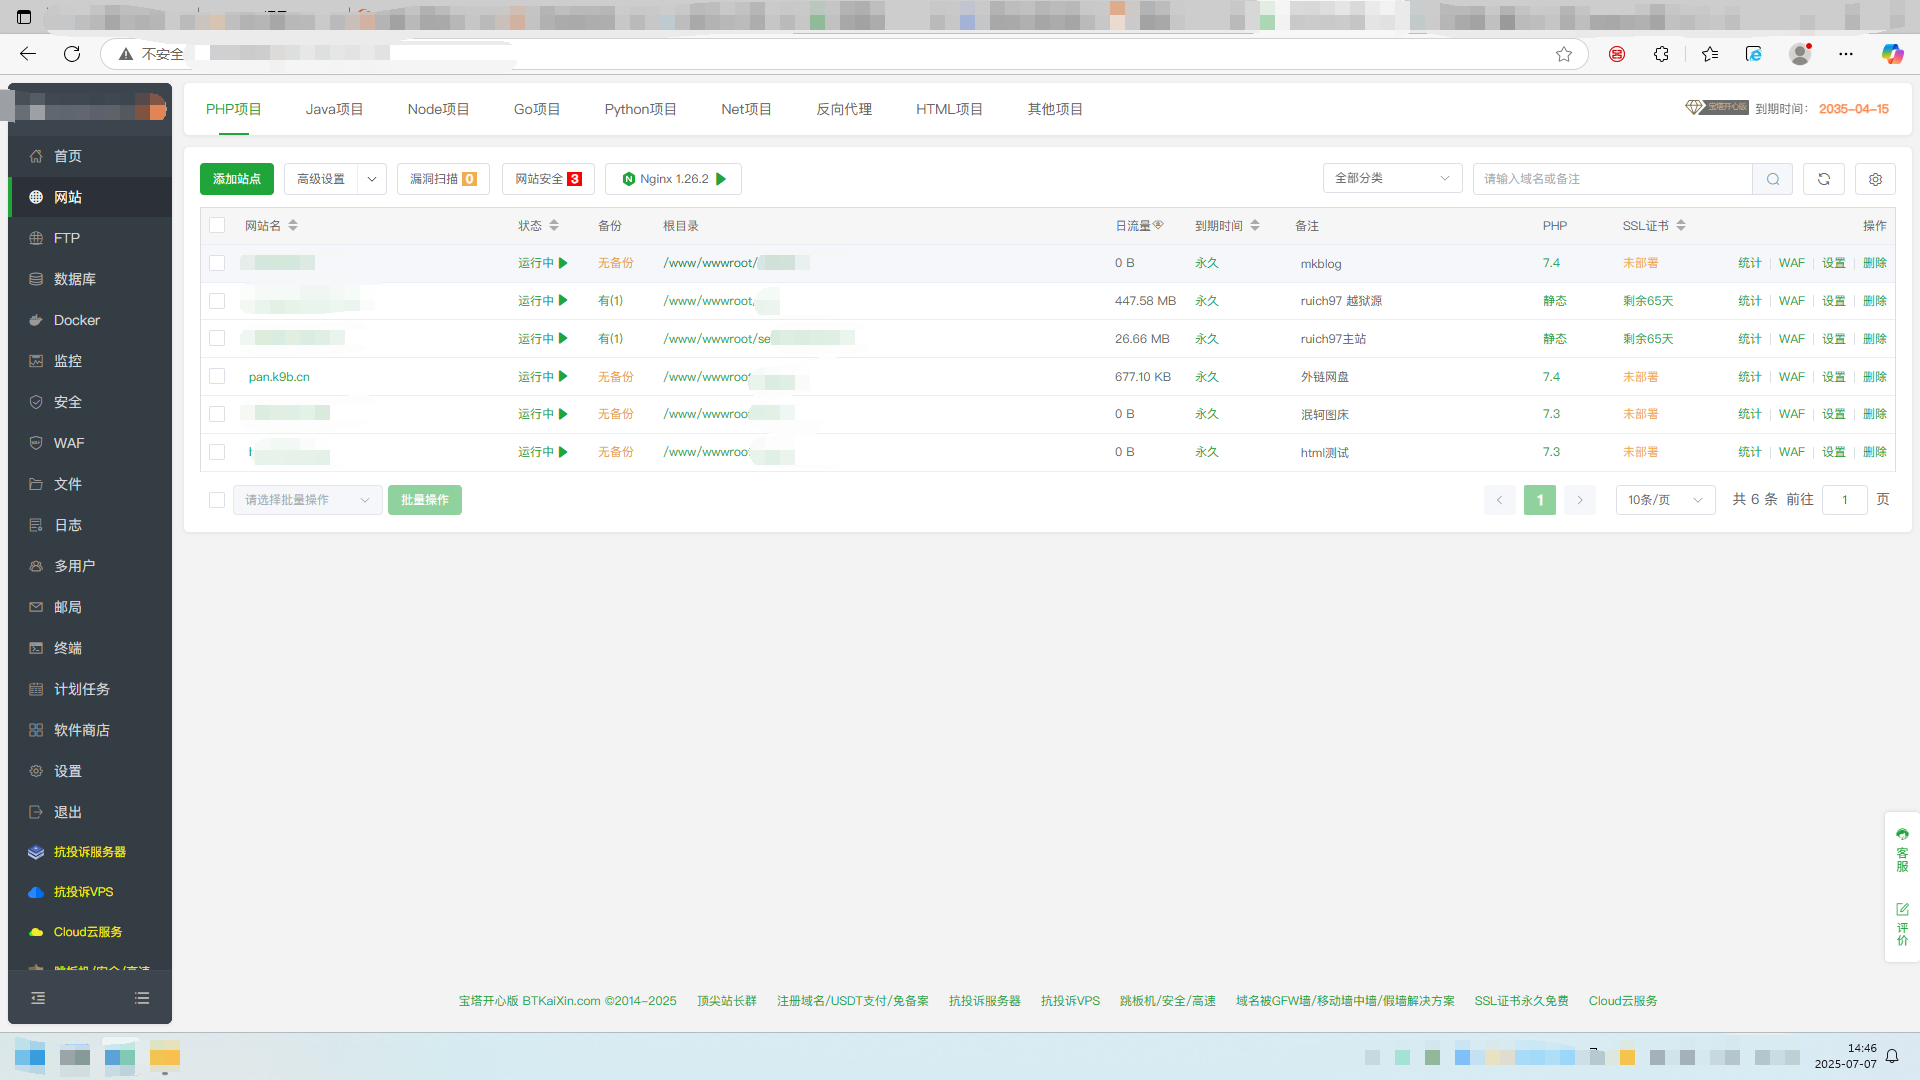The image size is (1920, 1080).
Task: Sort by 到期时间 column arrows
Action: click(1255, 226)
